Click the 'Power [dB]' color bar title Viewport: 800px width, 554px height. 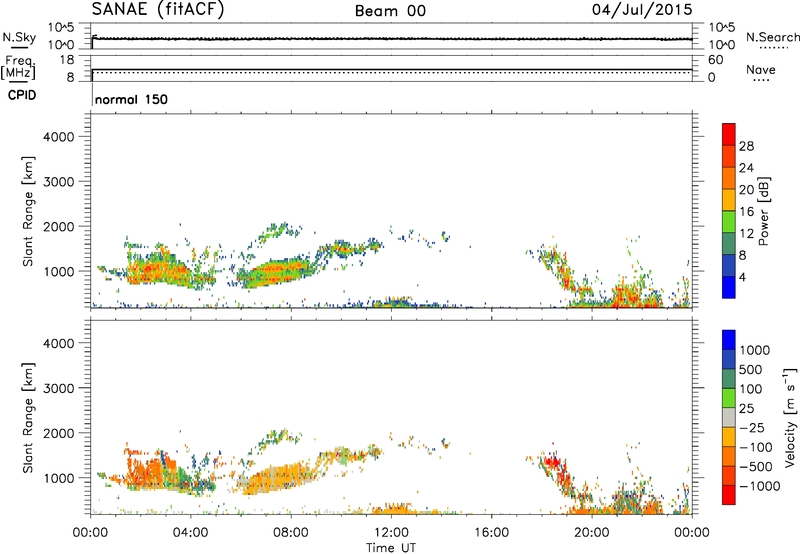(x=764, y=211)
